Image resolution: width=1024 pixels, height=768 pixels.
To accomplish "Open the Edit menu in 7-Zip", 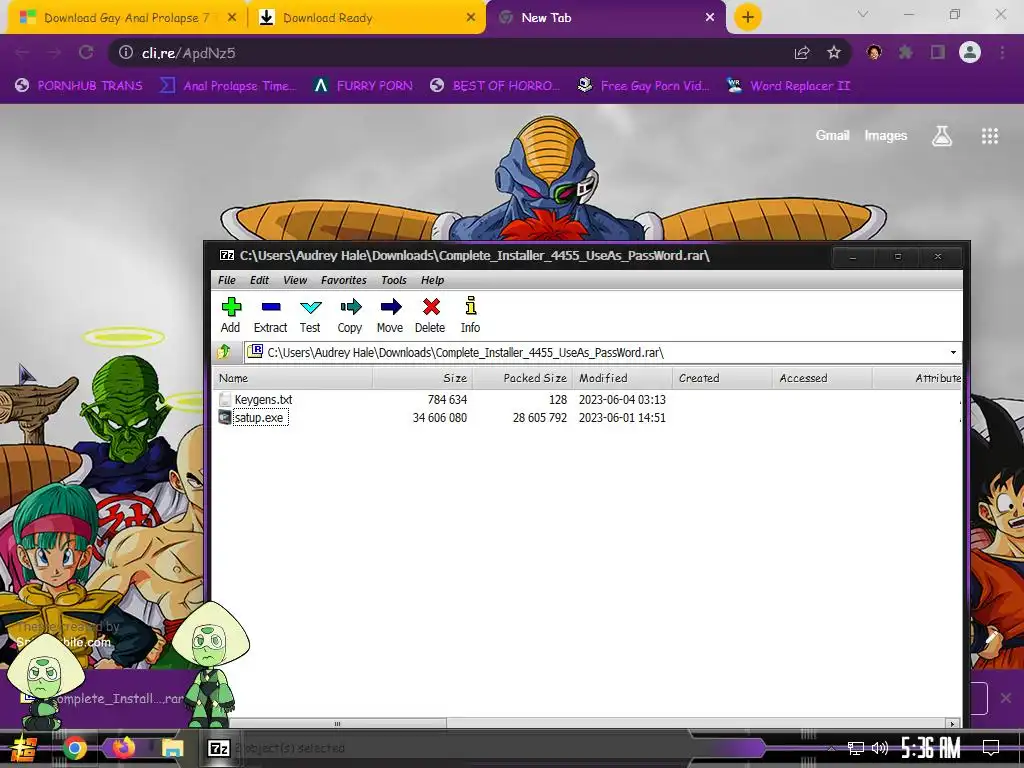I will (259, 280).
